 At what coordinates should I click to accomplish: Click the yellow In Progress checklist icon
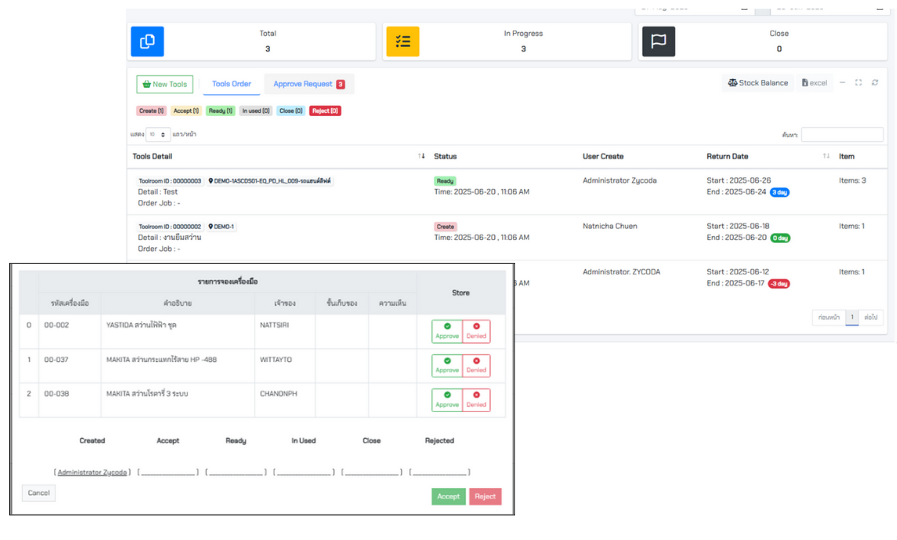[403, 41]
